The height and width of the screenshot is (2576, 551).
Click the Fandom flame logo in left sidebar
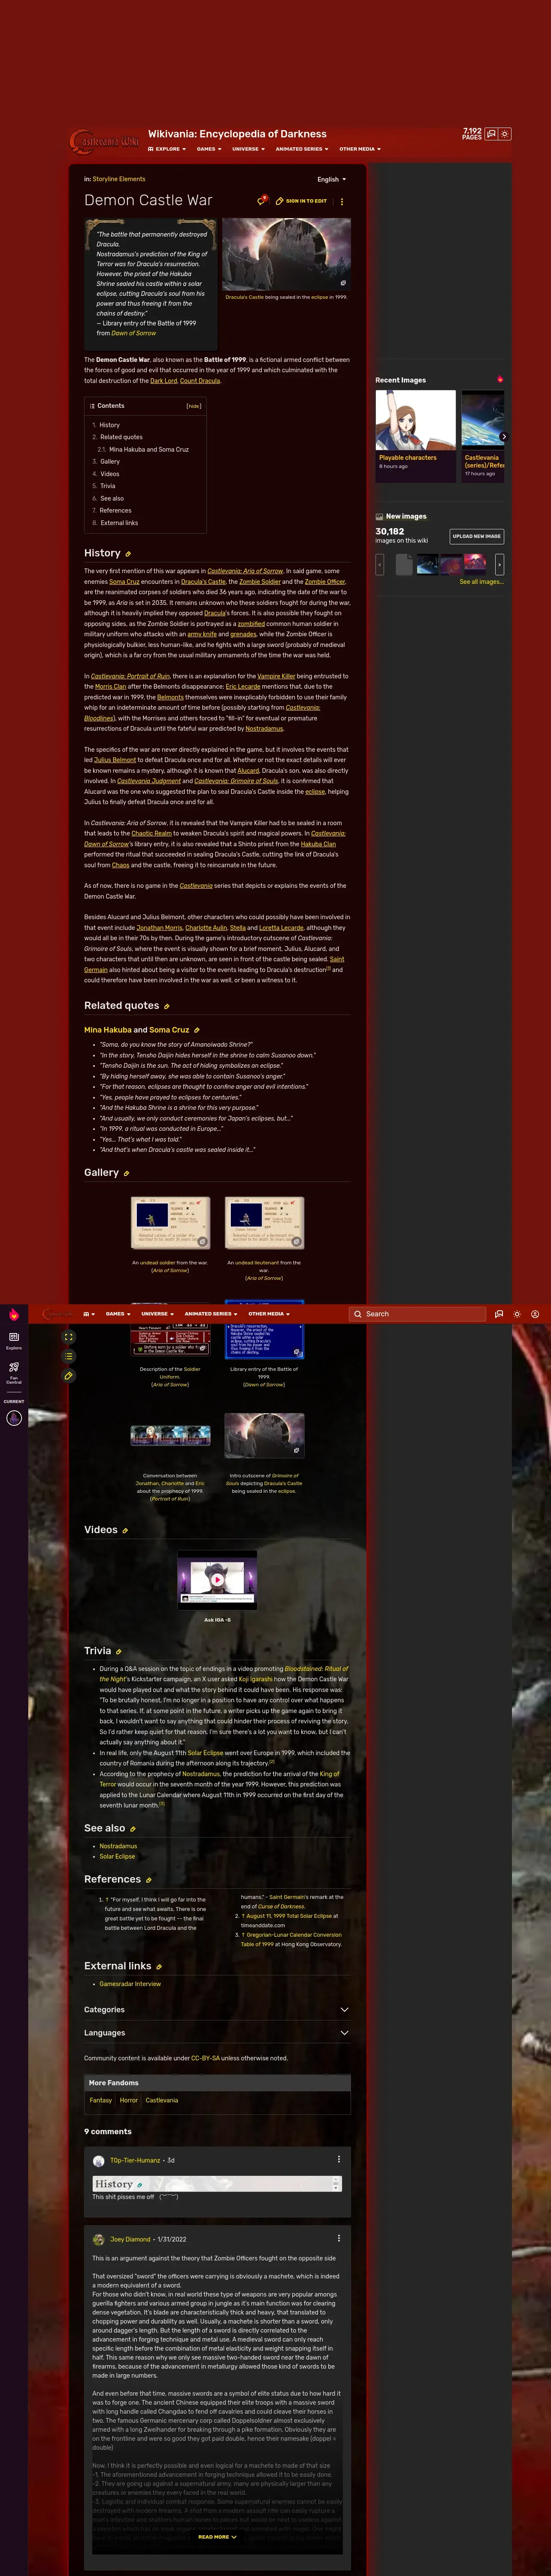pyautogui.click(x=14, y=1315)
